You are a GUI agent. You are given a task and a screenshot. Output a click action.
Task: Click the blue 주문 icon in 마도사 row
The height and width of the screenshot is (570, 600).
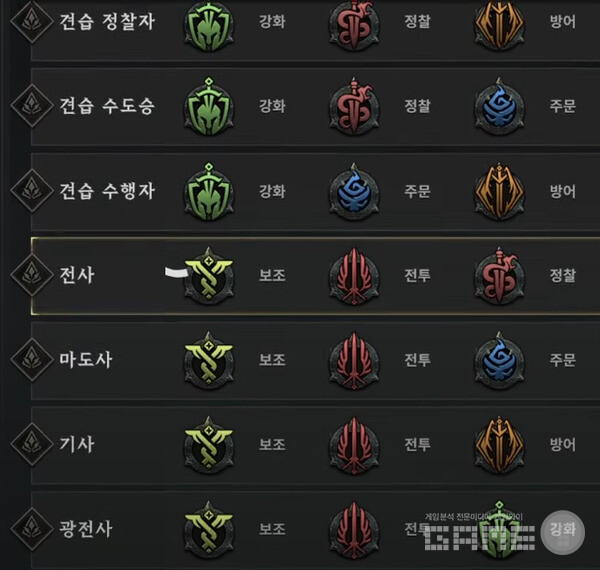[499, 360]
